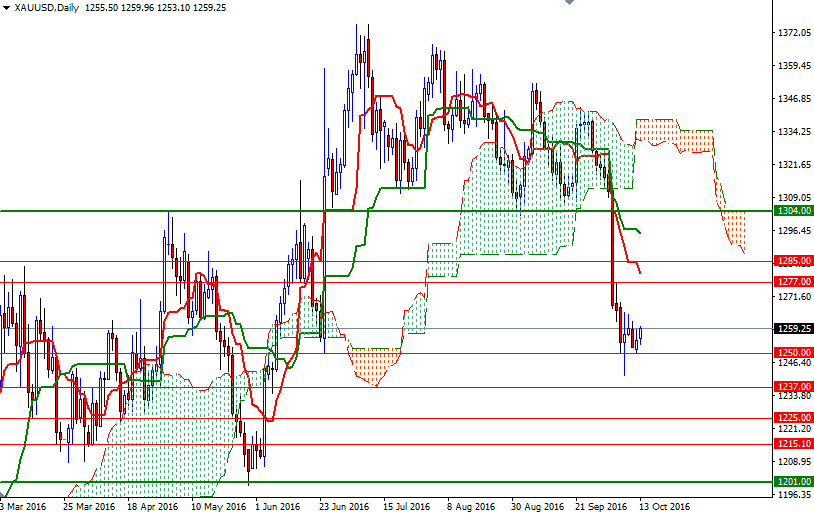Viewport: 814px width, 514px height.
Task: Click the 21 Sep 2016 date on time axis
Action: (601, 506)
